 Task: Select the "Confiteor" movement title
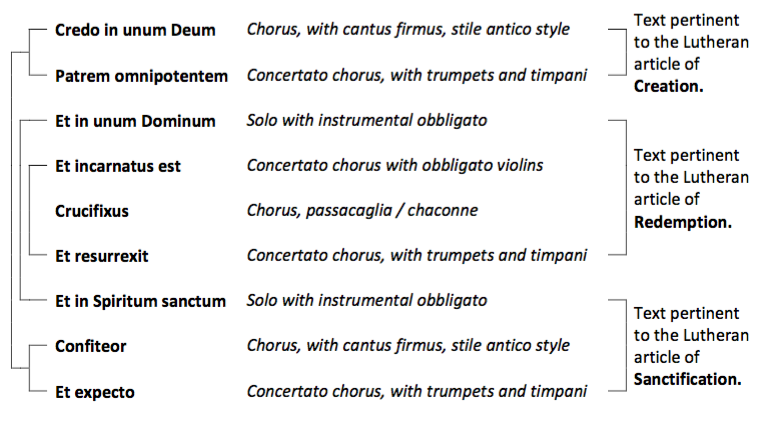click(91, 346)
